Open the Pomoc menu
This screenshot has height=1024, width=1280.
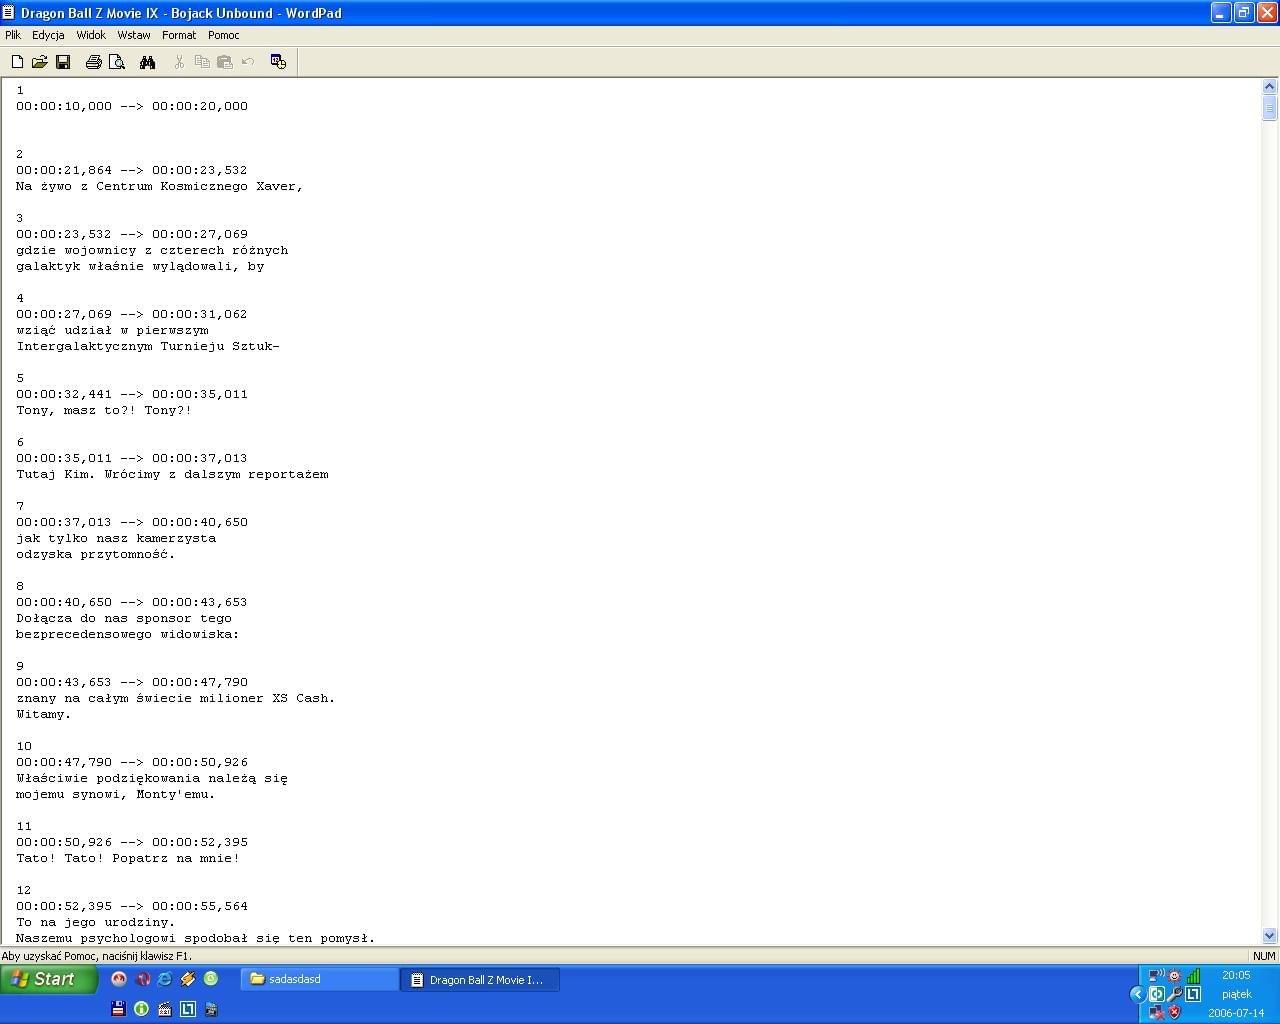click(x=223, y=35)
